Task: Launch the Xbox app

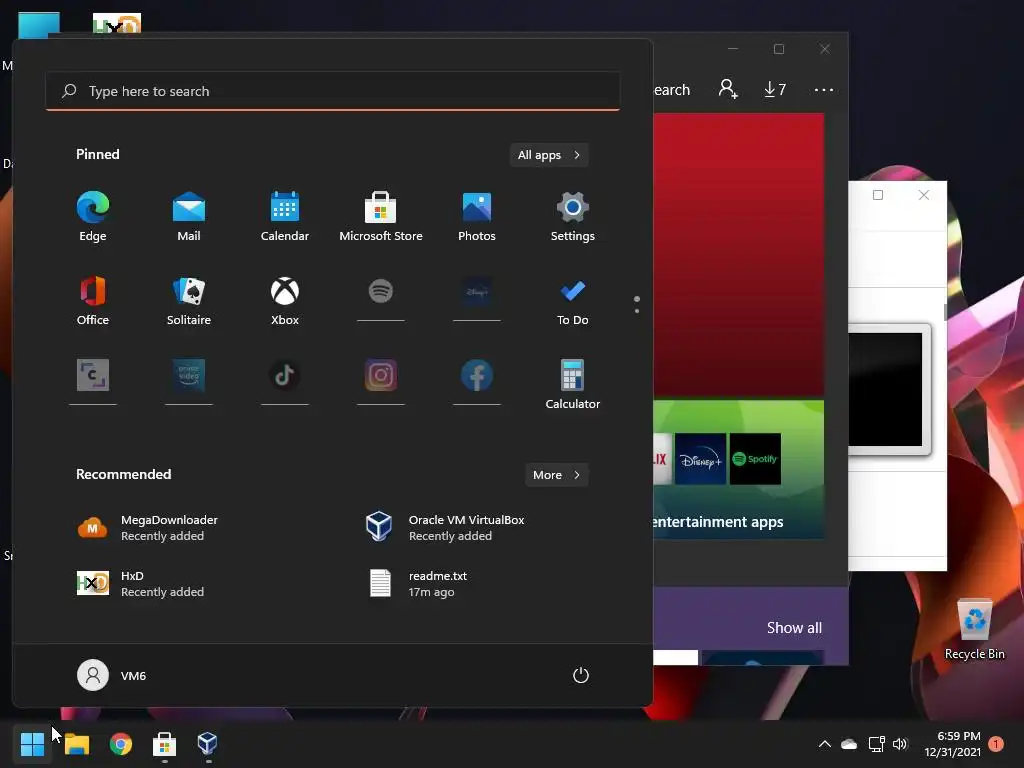Action: pos(285,300)
